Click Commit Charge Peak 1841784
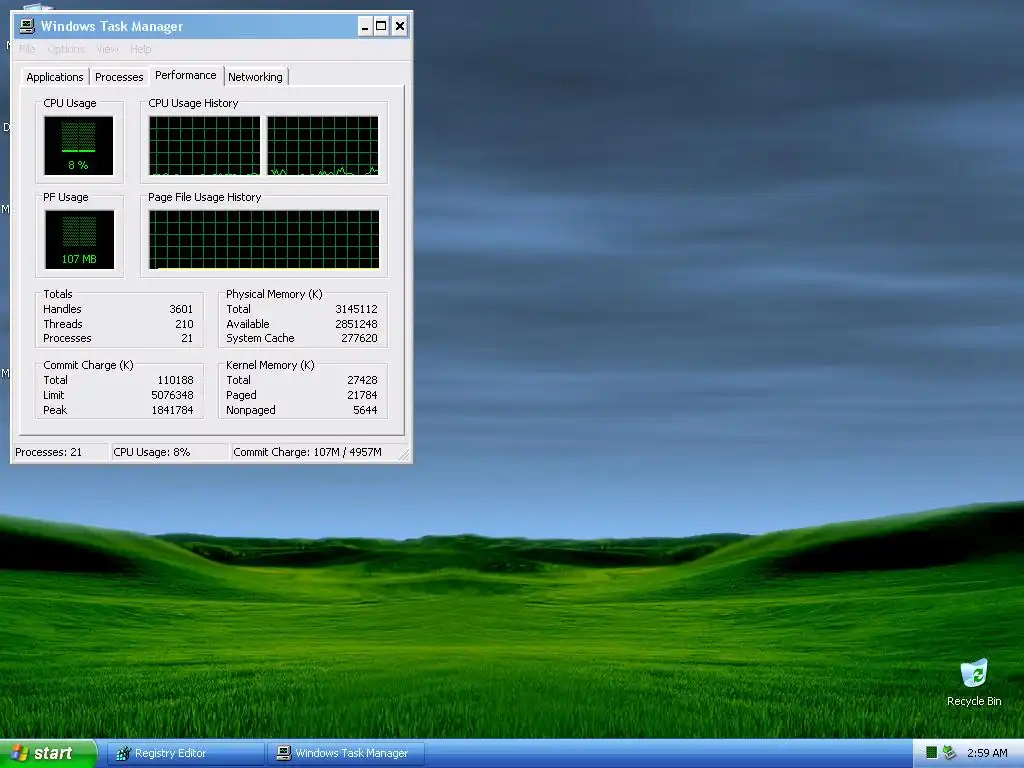Viewport: 1024px width, 768px height. click(172, 410)
